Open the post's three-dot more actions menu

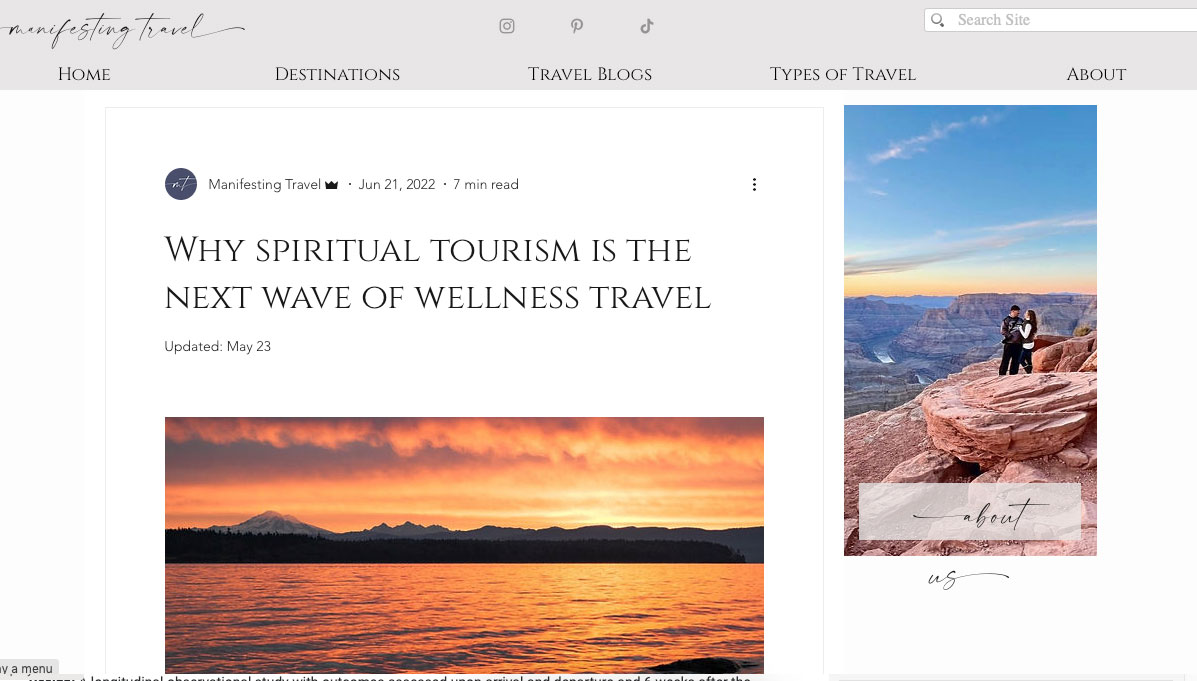click(754, 184)
